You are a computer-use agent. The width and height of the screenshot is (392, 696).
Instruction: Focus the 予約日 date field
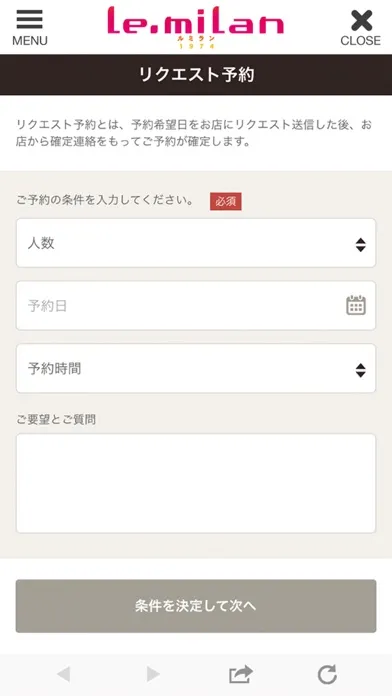click(196, 305)
